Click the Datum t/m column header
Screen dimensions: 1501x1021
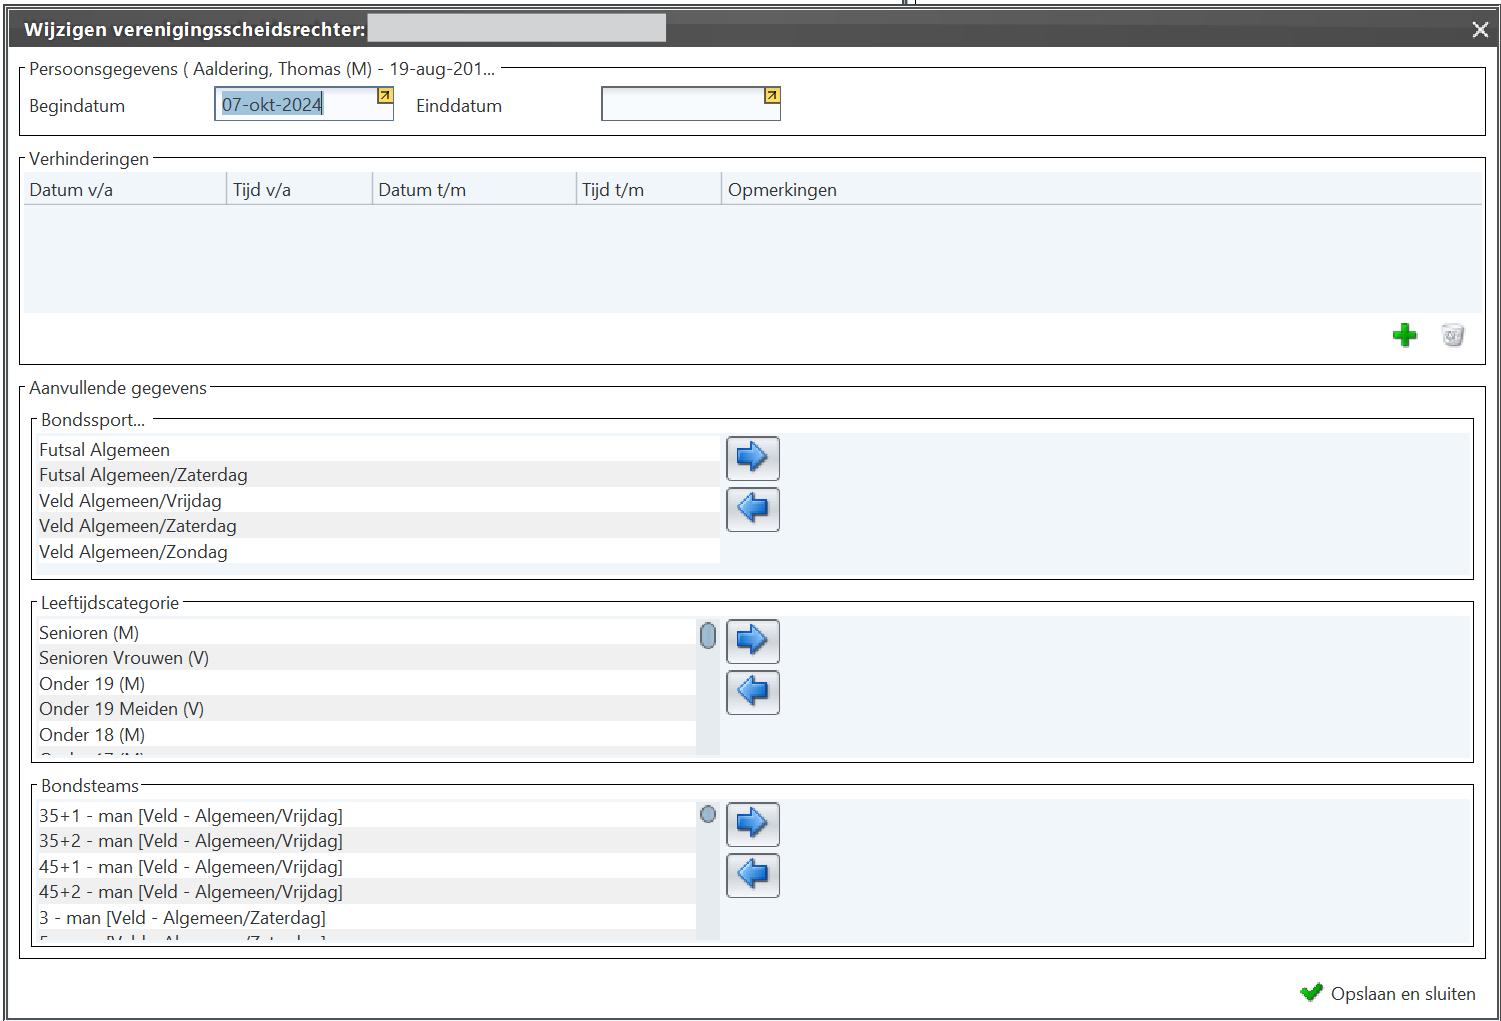[474, 189]
